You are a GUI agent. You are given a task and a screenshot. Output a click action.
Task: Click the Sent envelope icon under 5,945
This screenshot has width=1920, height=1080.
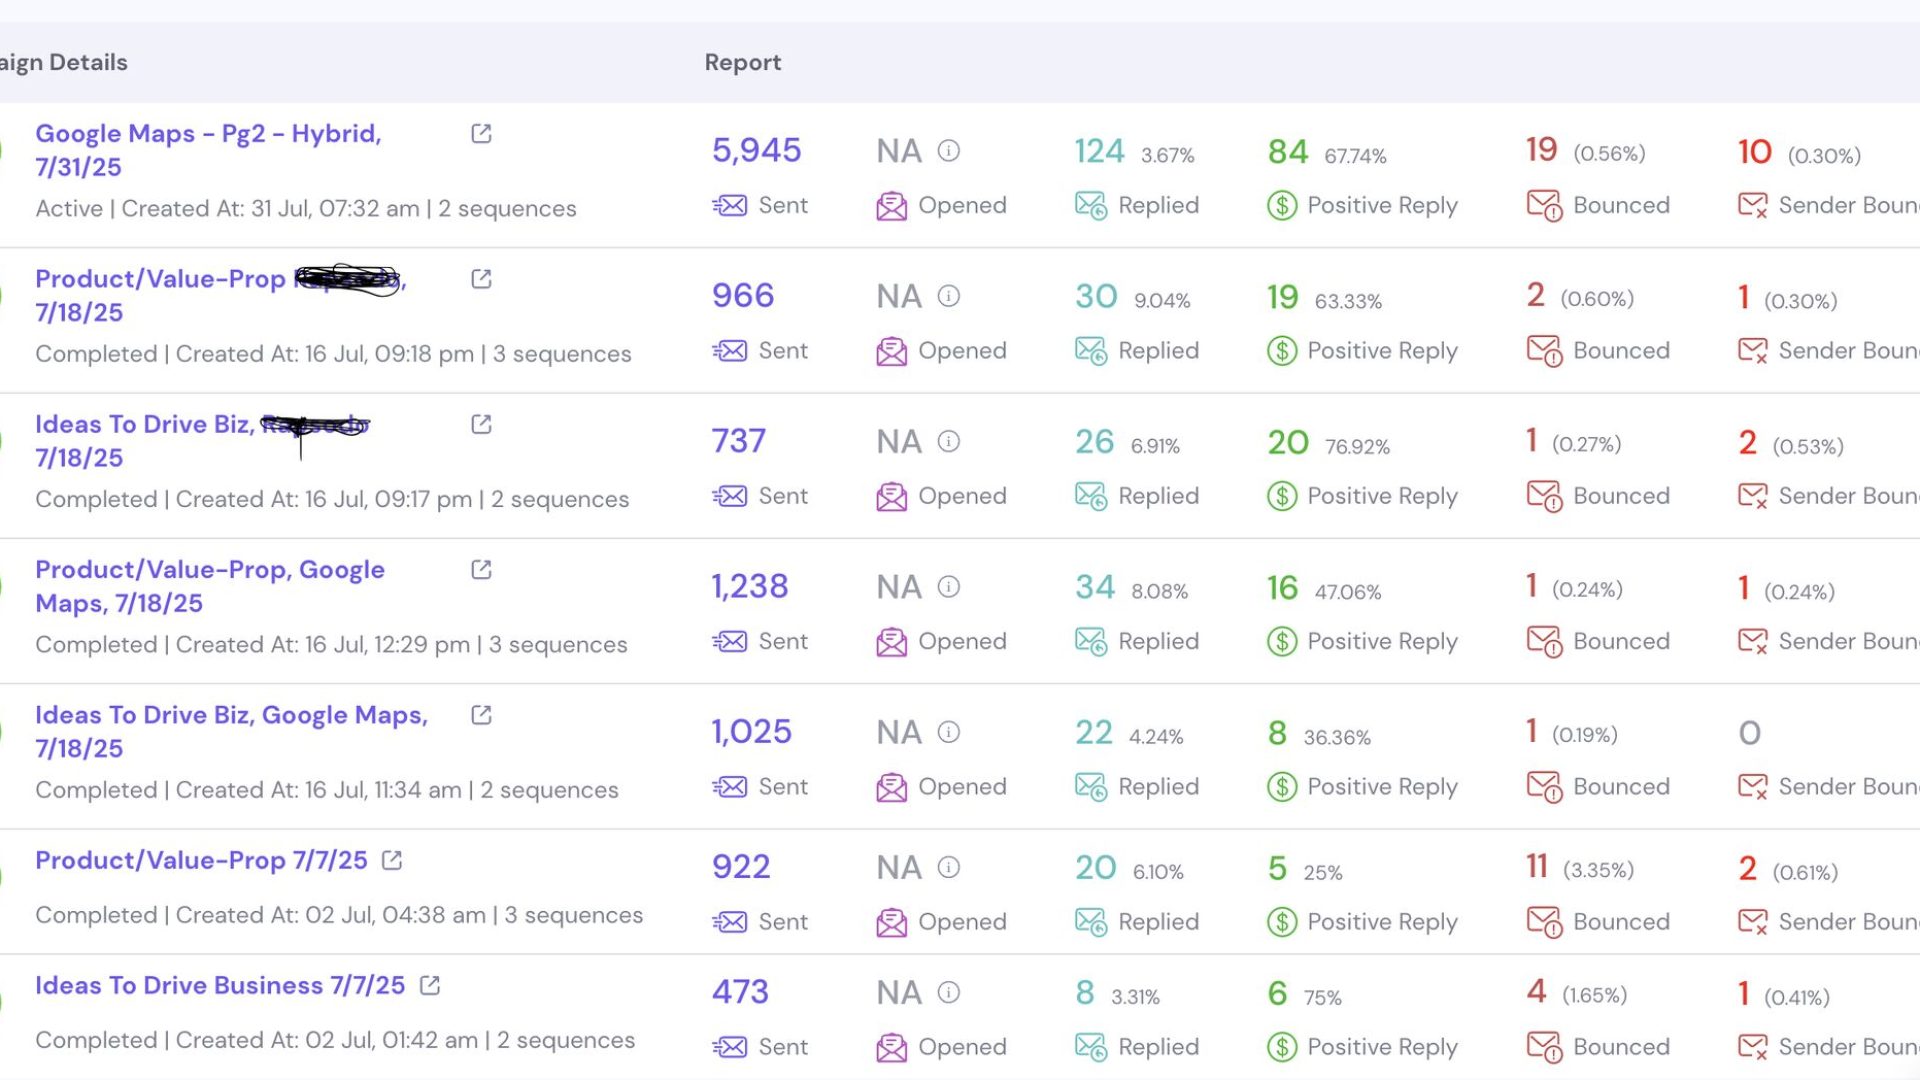(730, 206)
